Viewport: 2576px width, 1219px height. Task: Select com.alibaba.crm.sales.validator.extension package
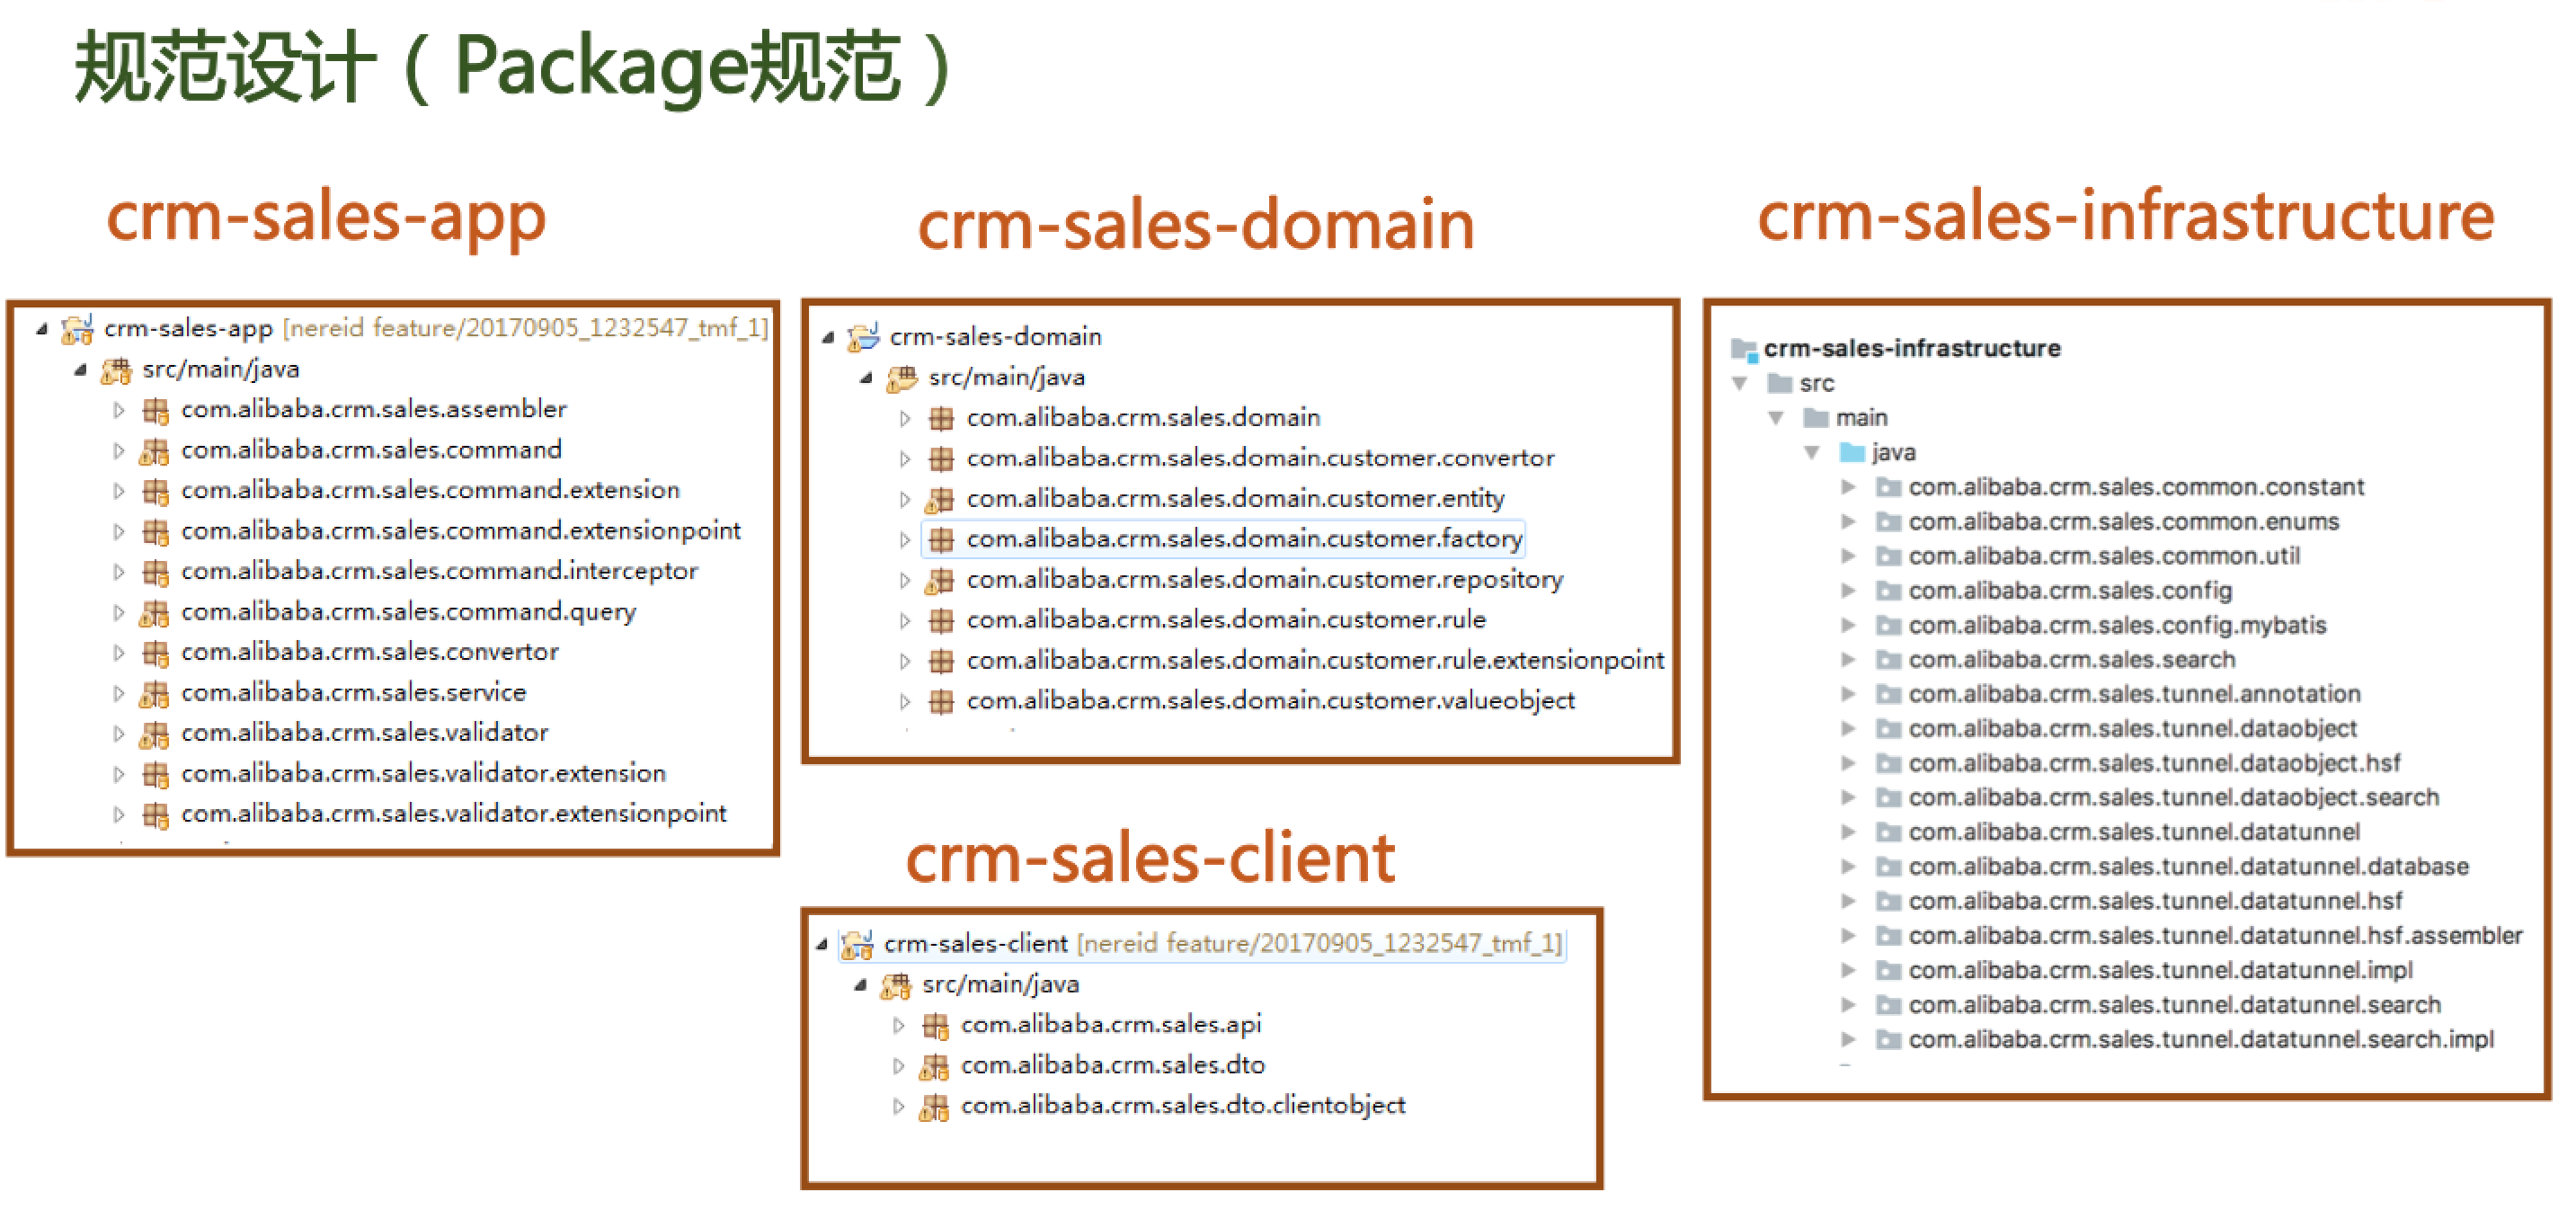pos(423,774)
